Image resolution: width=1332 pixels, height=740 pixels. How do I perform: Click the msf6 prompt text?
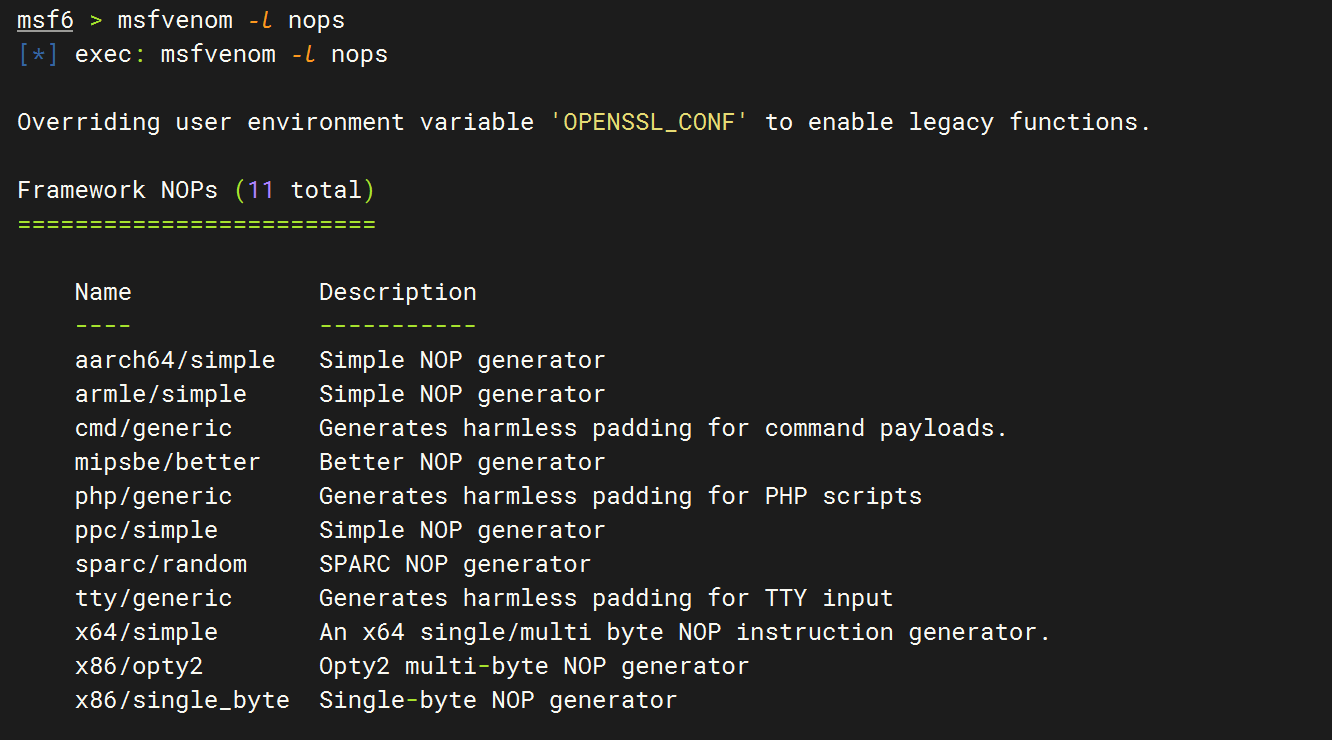point(45,20)
